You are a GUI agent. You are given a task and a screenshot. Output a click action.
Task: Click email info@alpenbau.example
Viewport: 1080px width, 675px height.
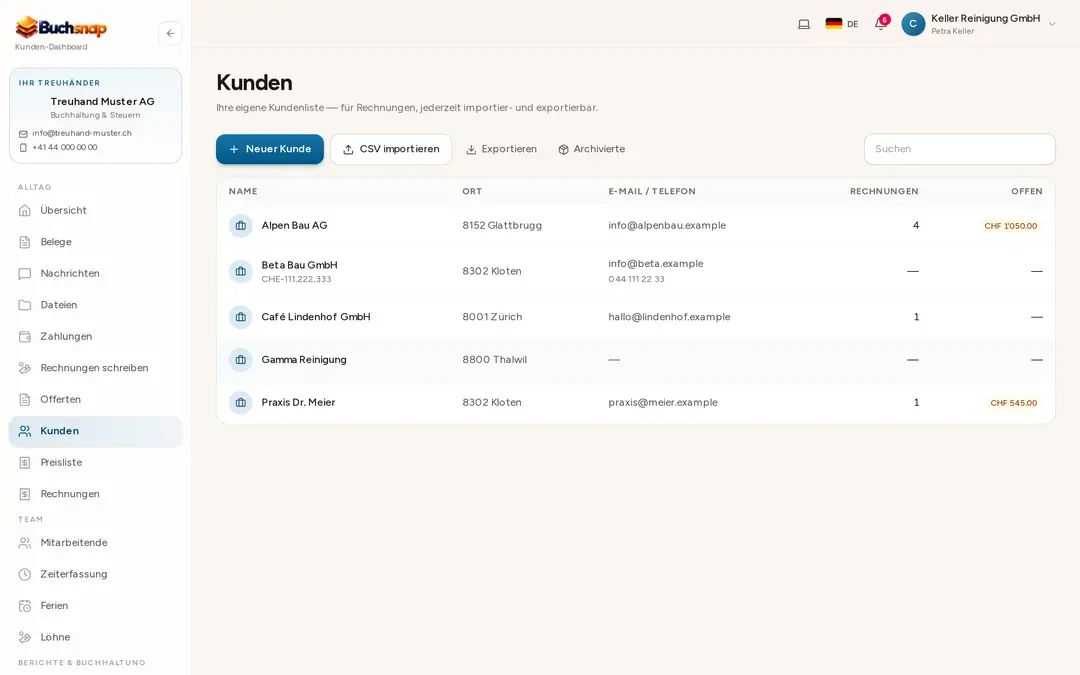(667, 225)
